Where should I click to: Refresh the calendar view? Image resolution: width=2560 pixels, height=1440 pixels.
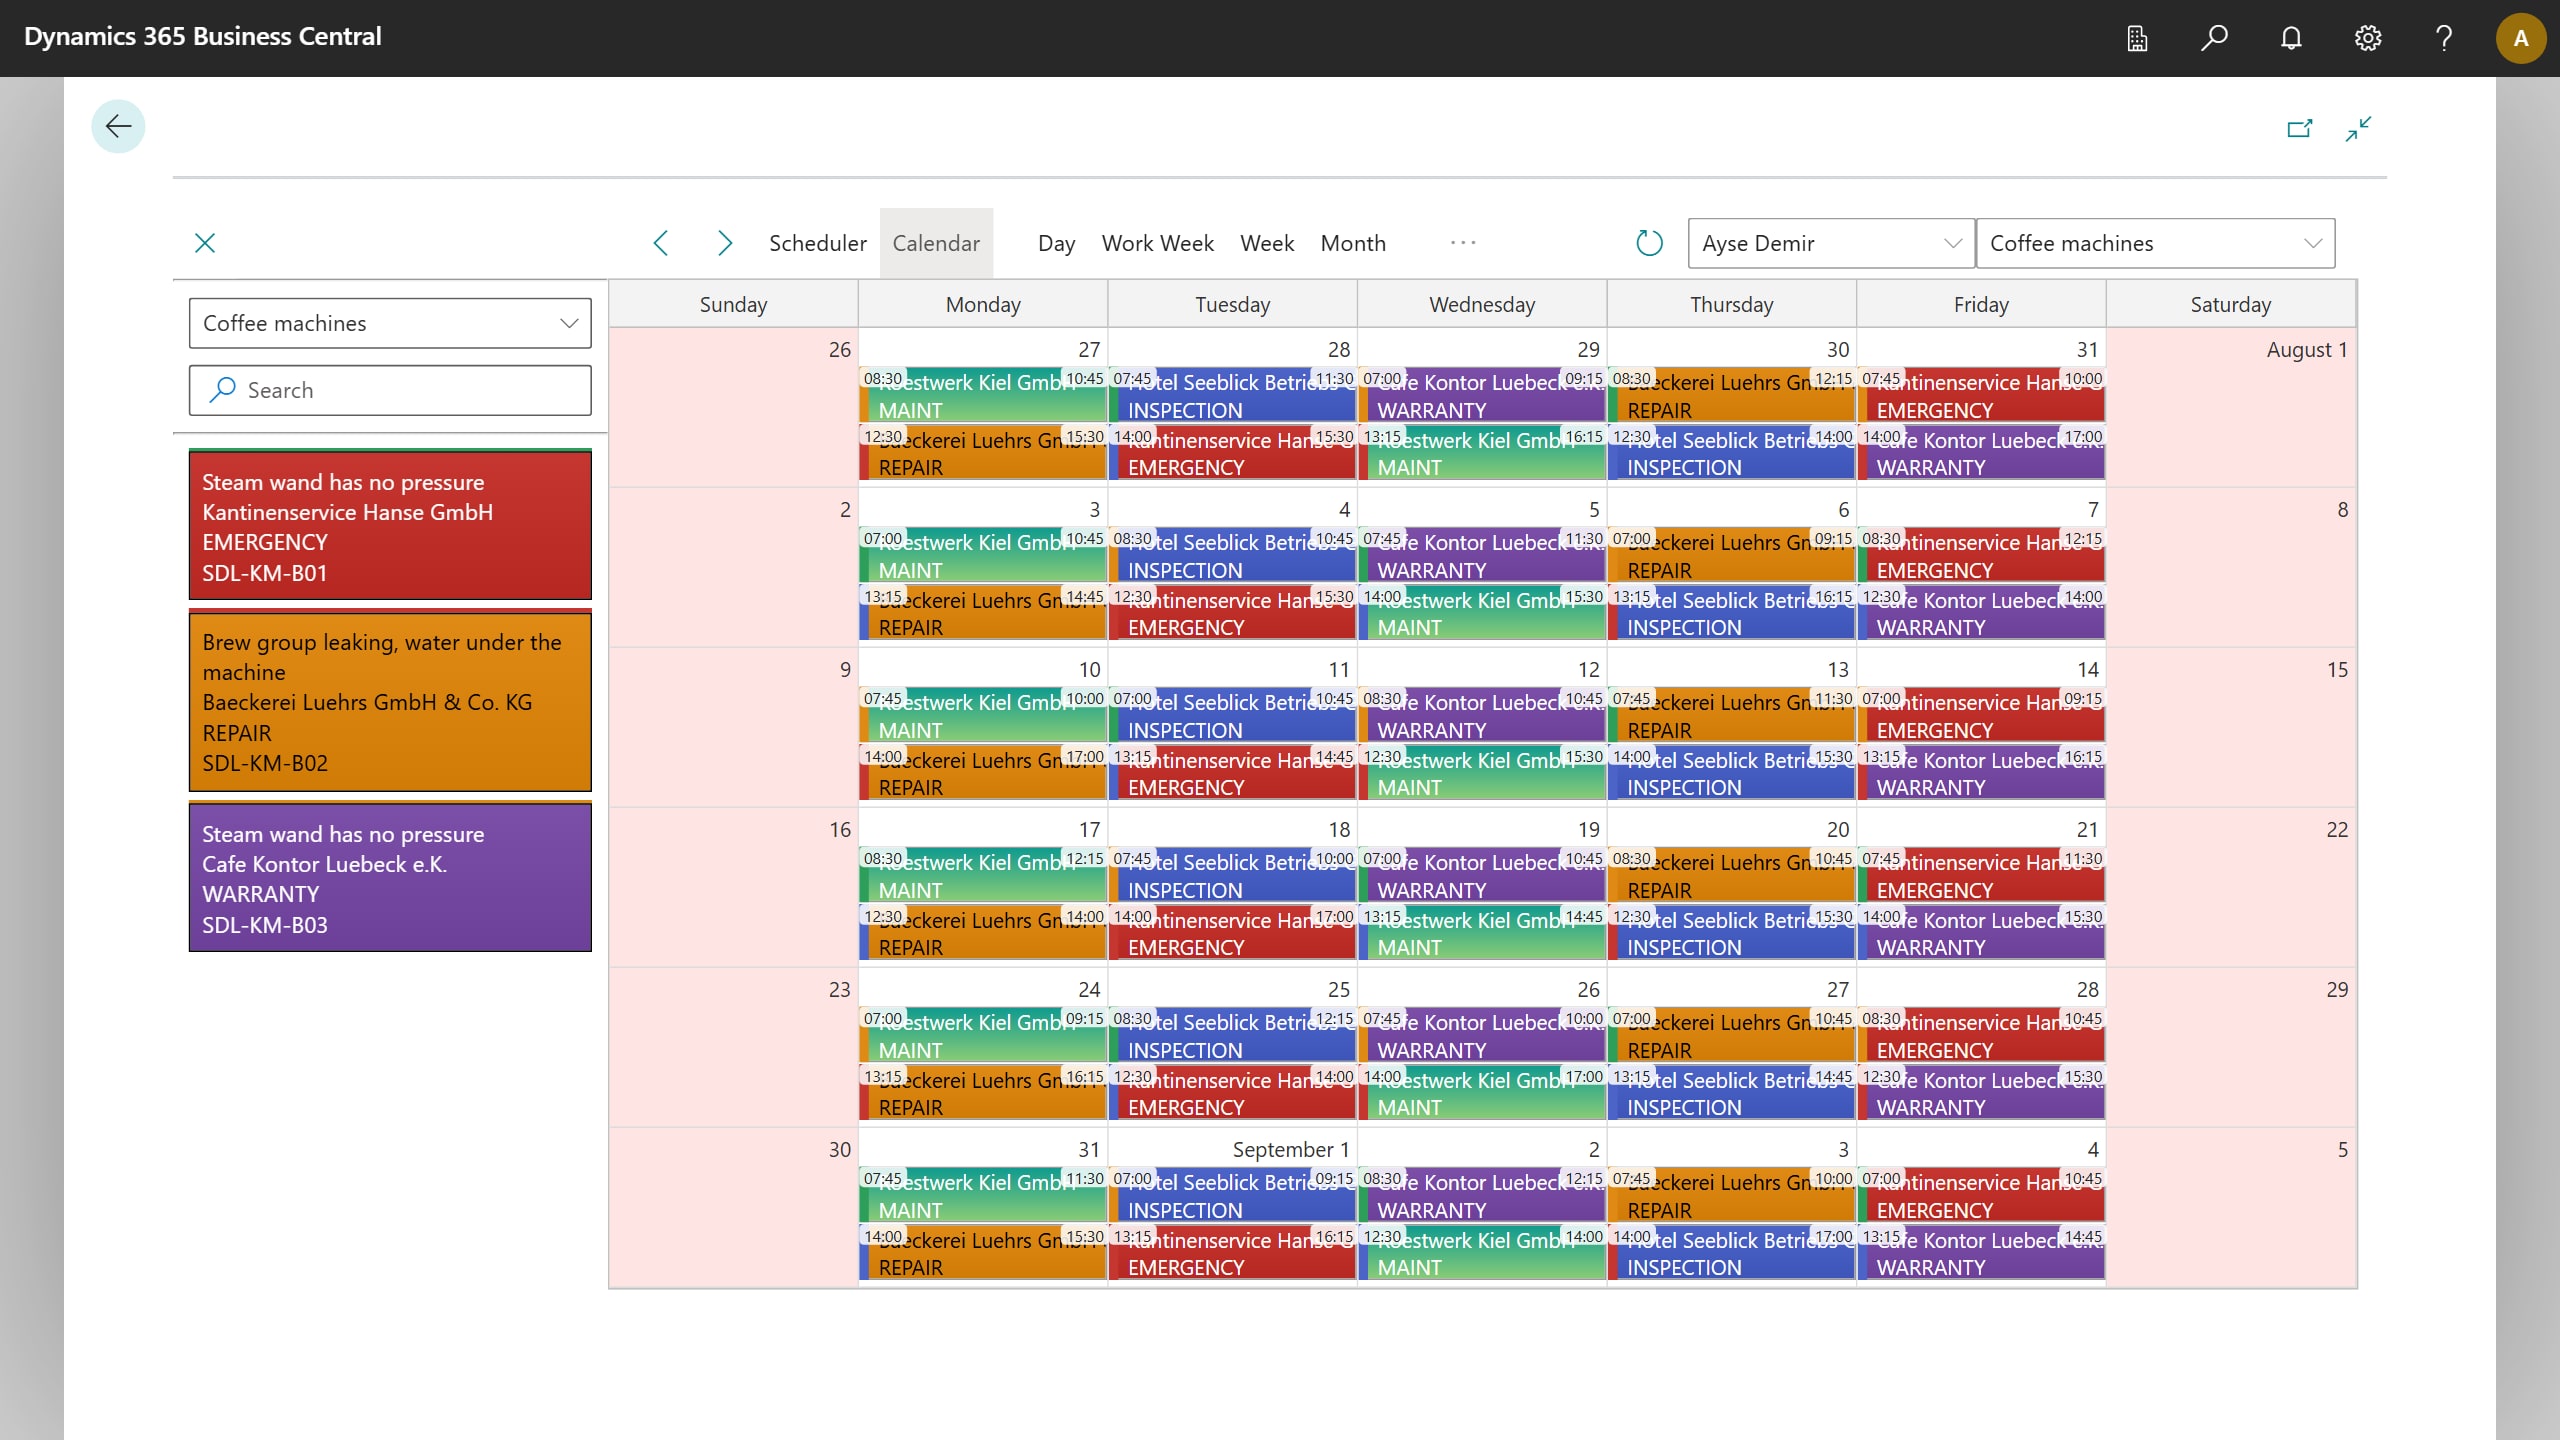[x=1649, y=243]
